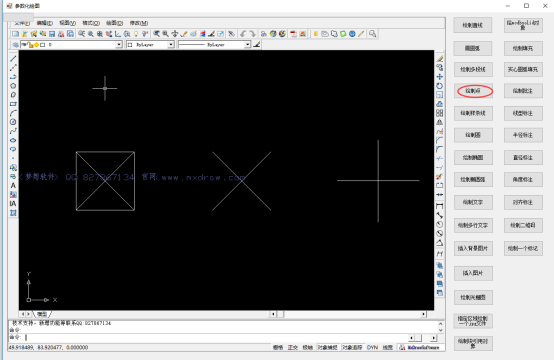Open the ByLayer color dropdown
The width and height of the screenshot is (554, 360).
point(171,45)
